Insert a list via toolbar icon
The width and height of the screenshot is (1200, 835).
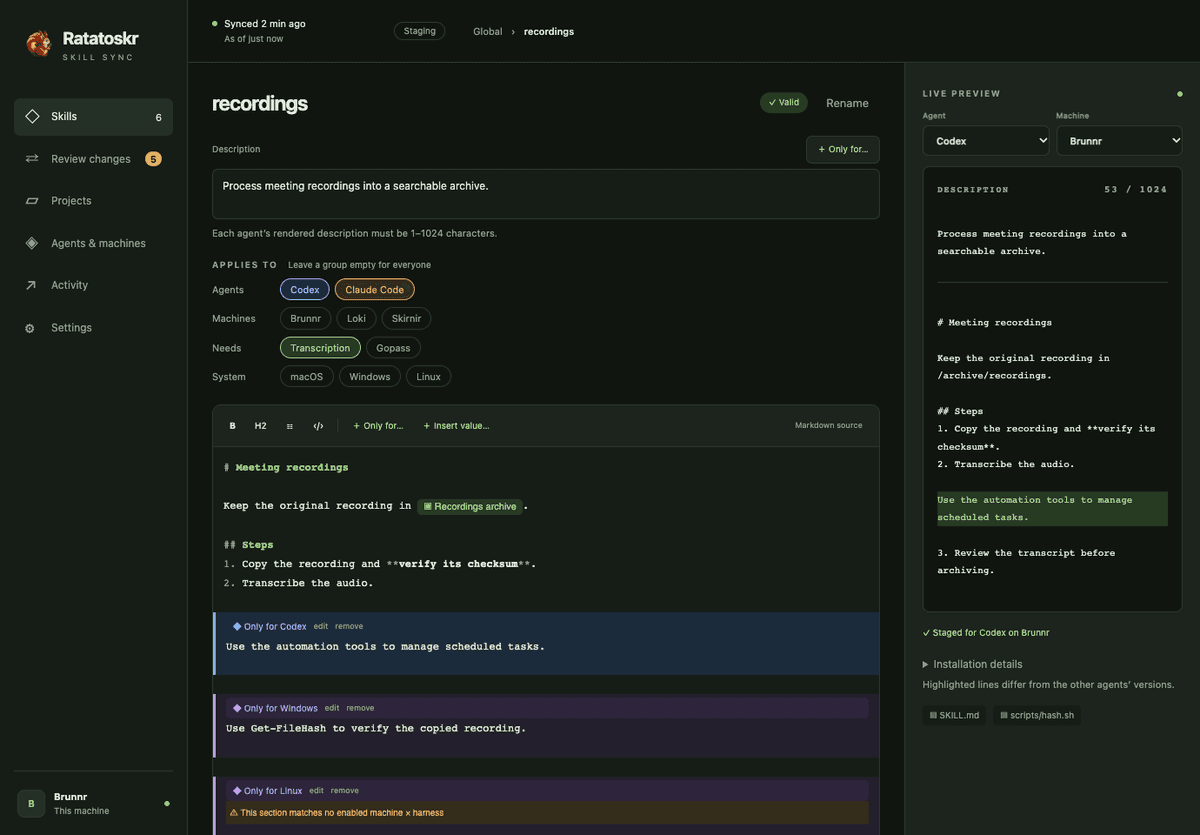click(290, 426)
